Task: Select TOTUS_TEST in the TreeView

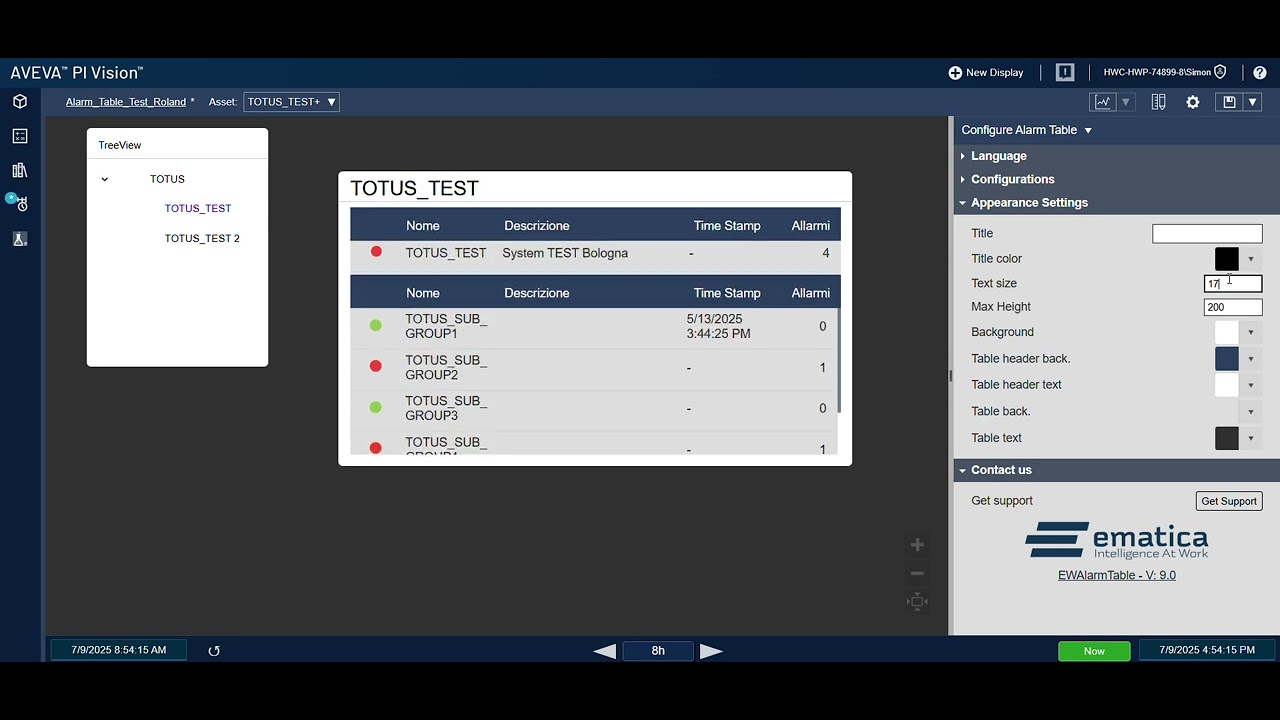Action: pos(198,208)
